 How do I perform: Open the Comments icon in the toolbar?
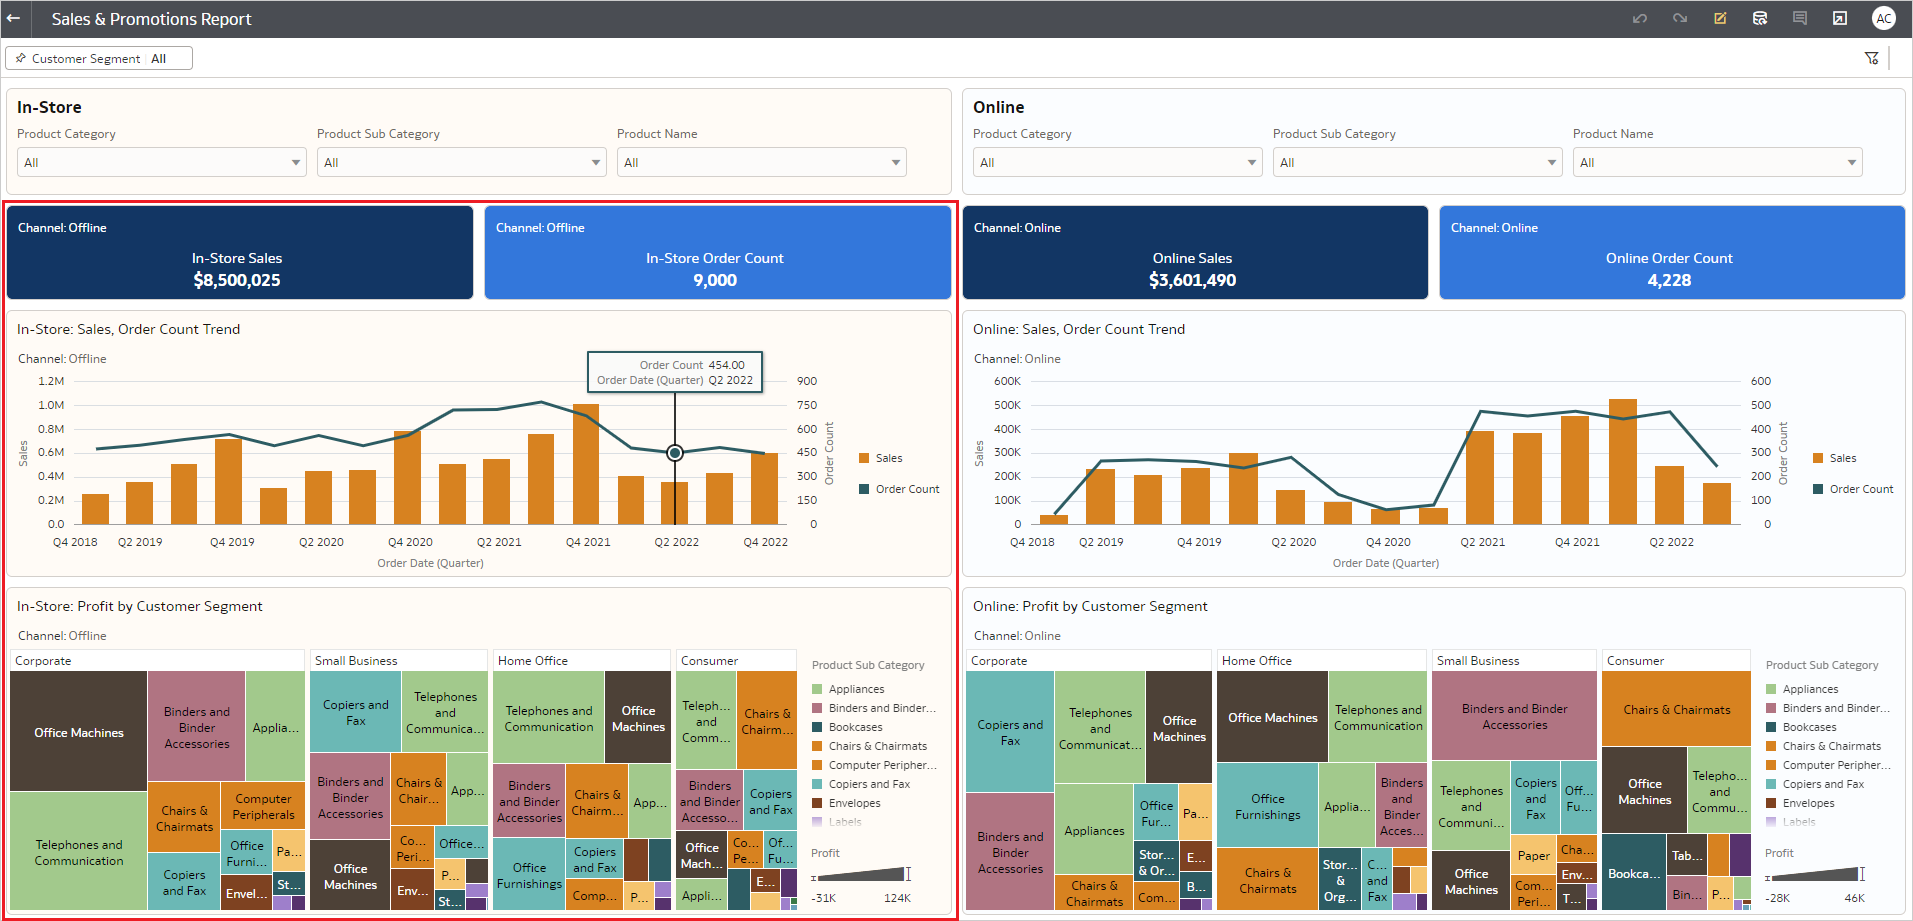click(x=1800, y=17)
